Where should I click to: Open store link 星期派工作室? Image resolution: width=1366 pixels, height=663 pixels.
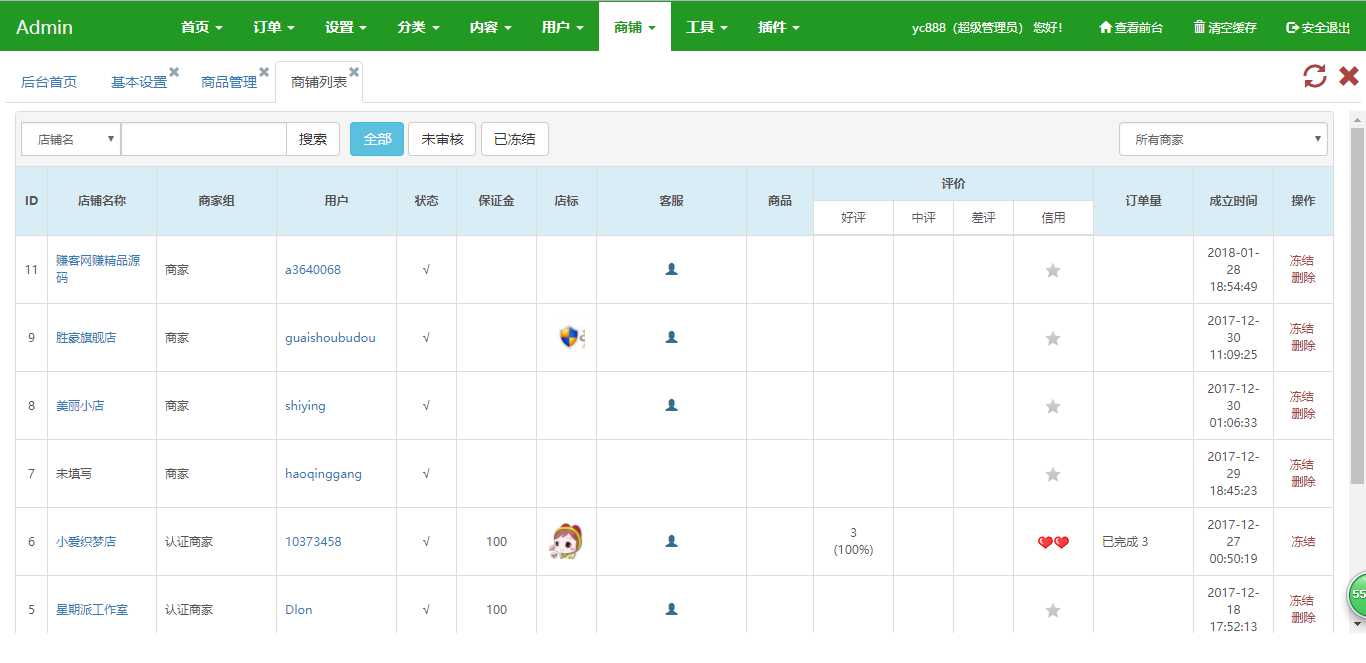coord(92,609)
